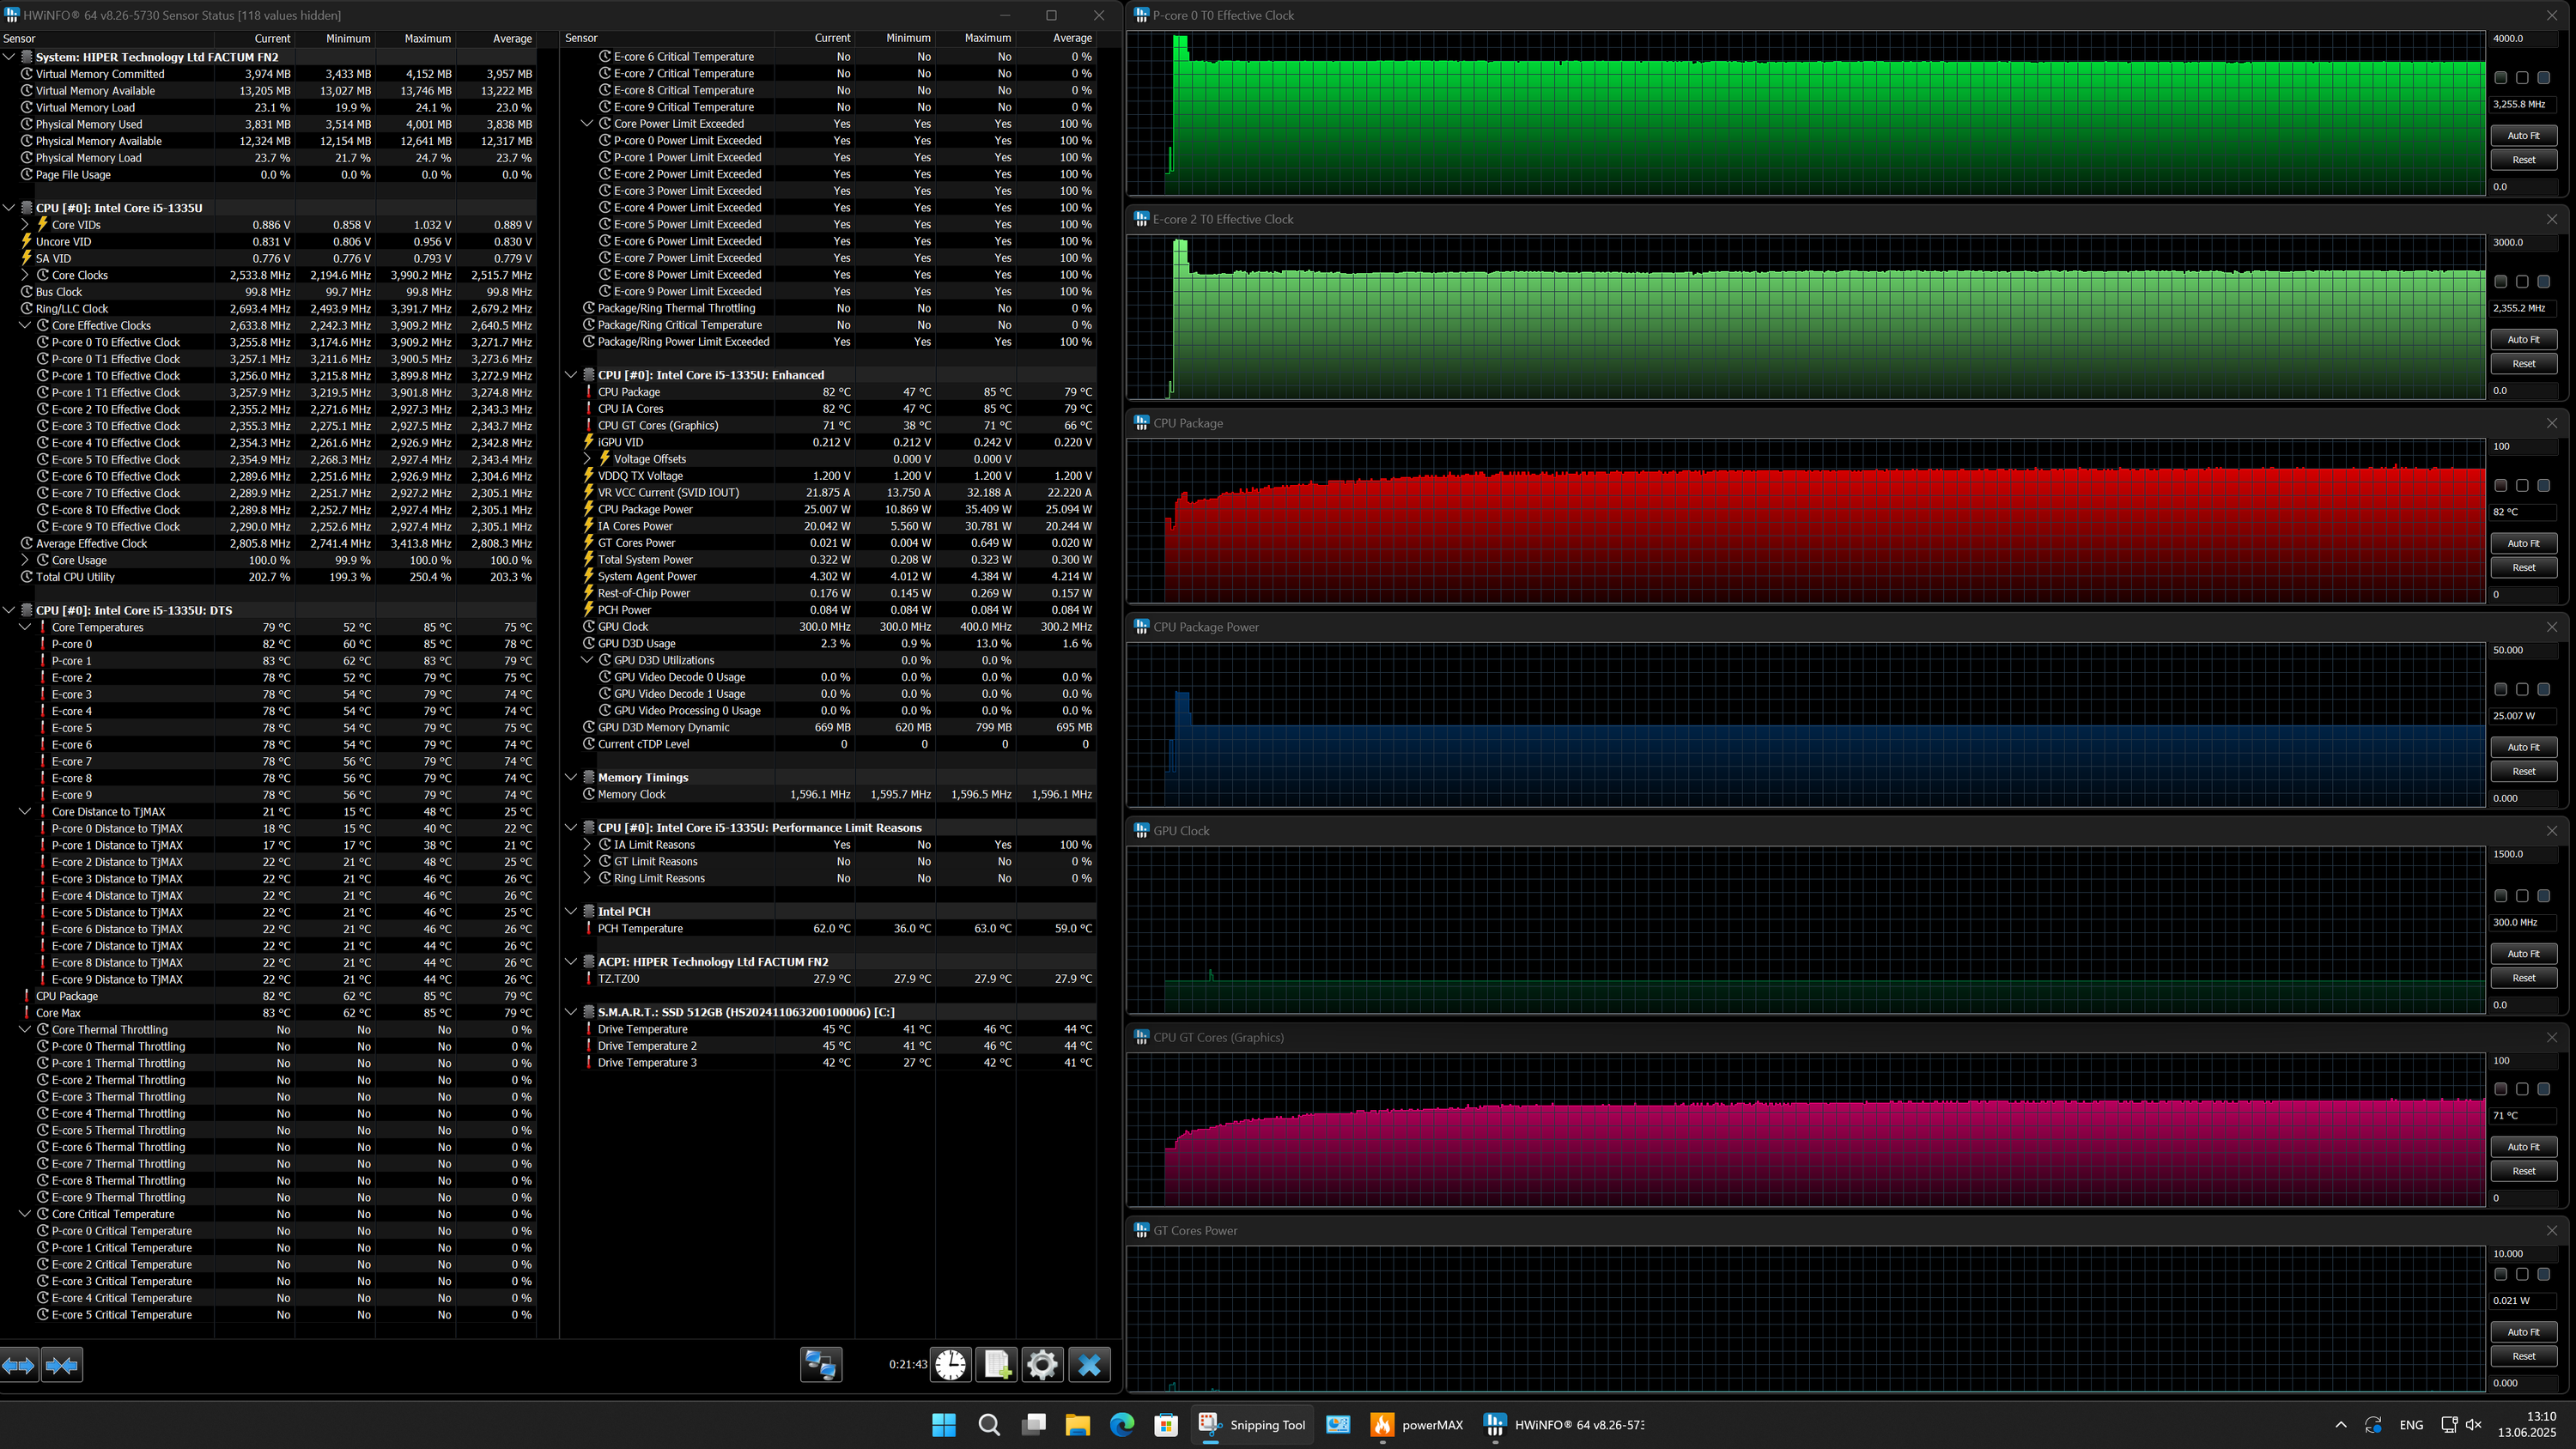Click the clock reset timer icon

point(950,1365)
